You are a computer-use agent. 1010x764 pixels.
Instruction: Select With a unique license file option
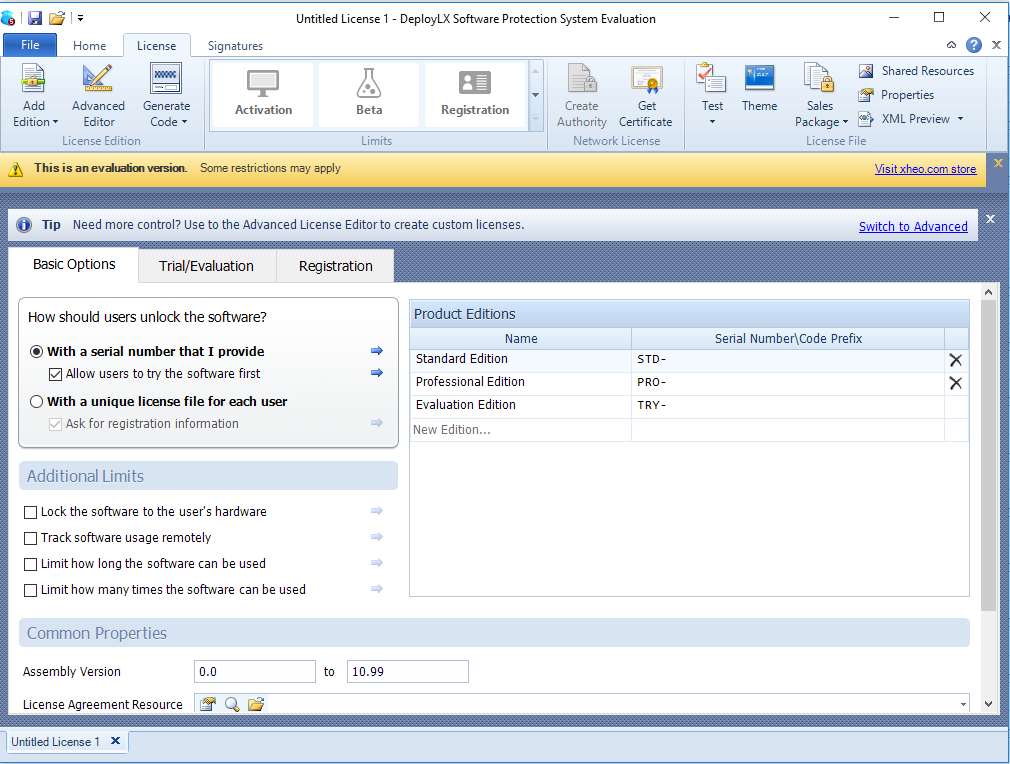pos(37,401)
